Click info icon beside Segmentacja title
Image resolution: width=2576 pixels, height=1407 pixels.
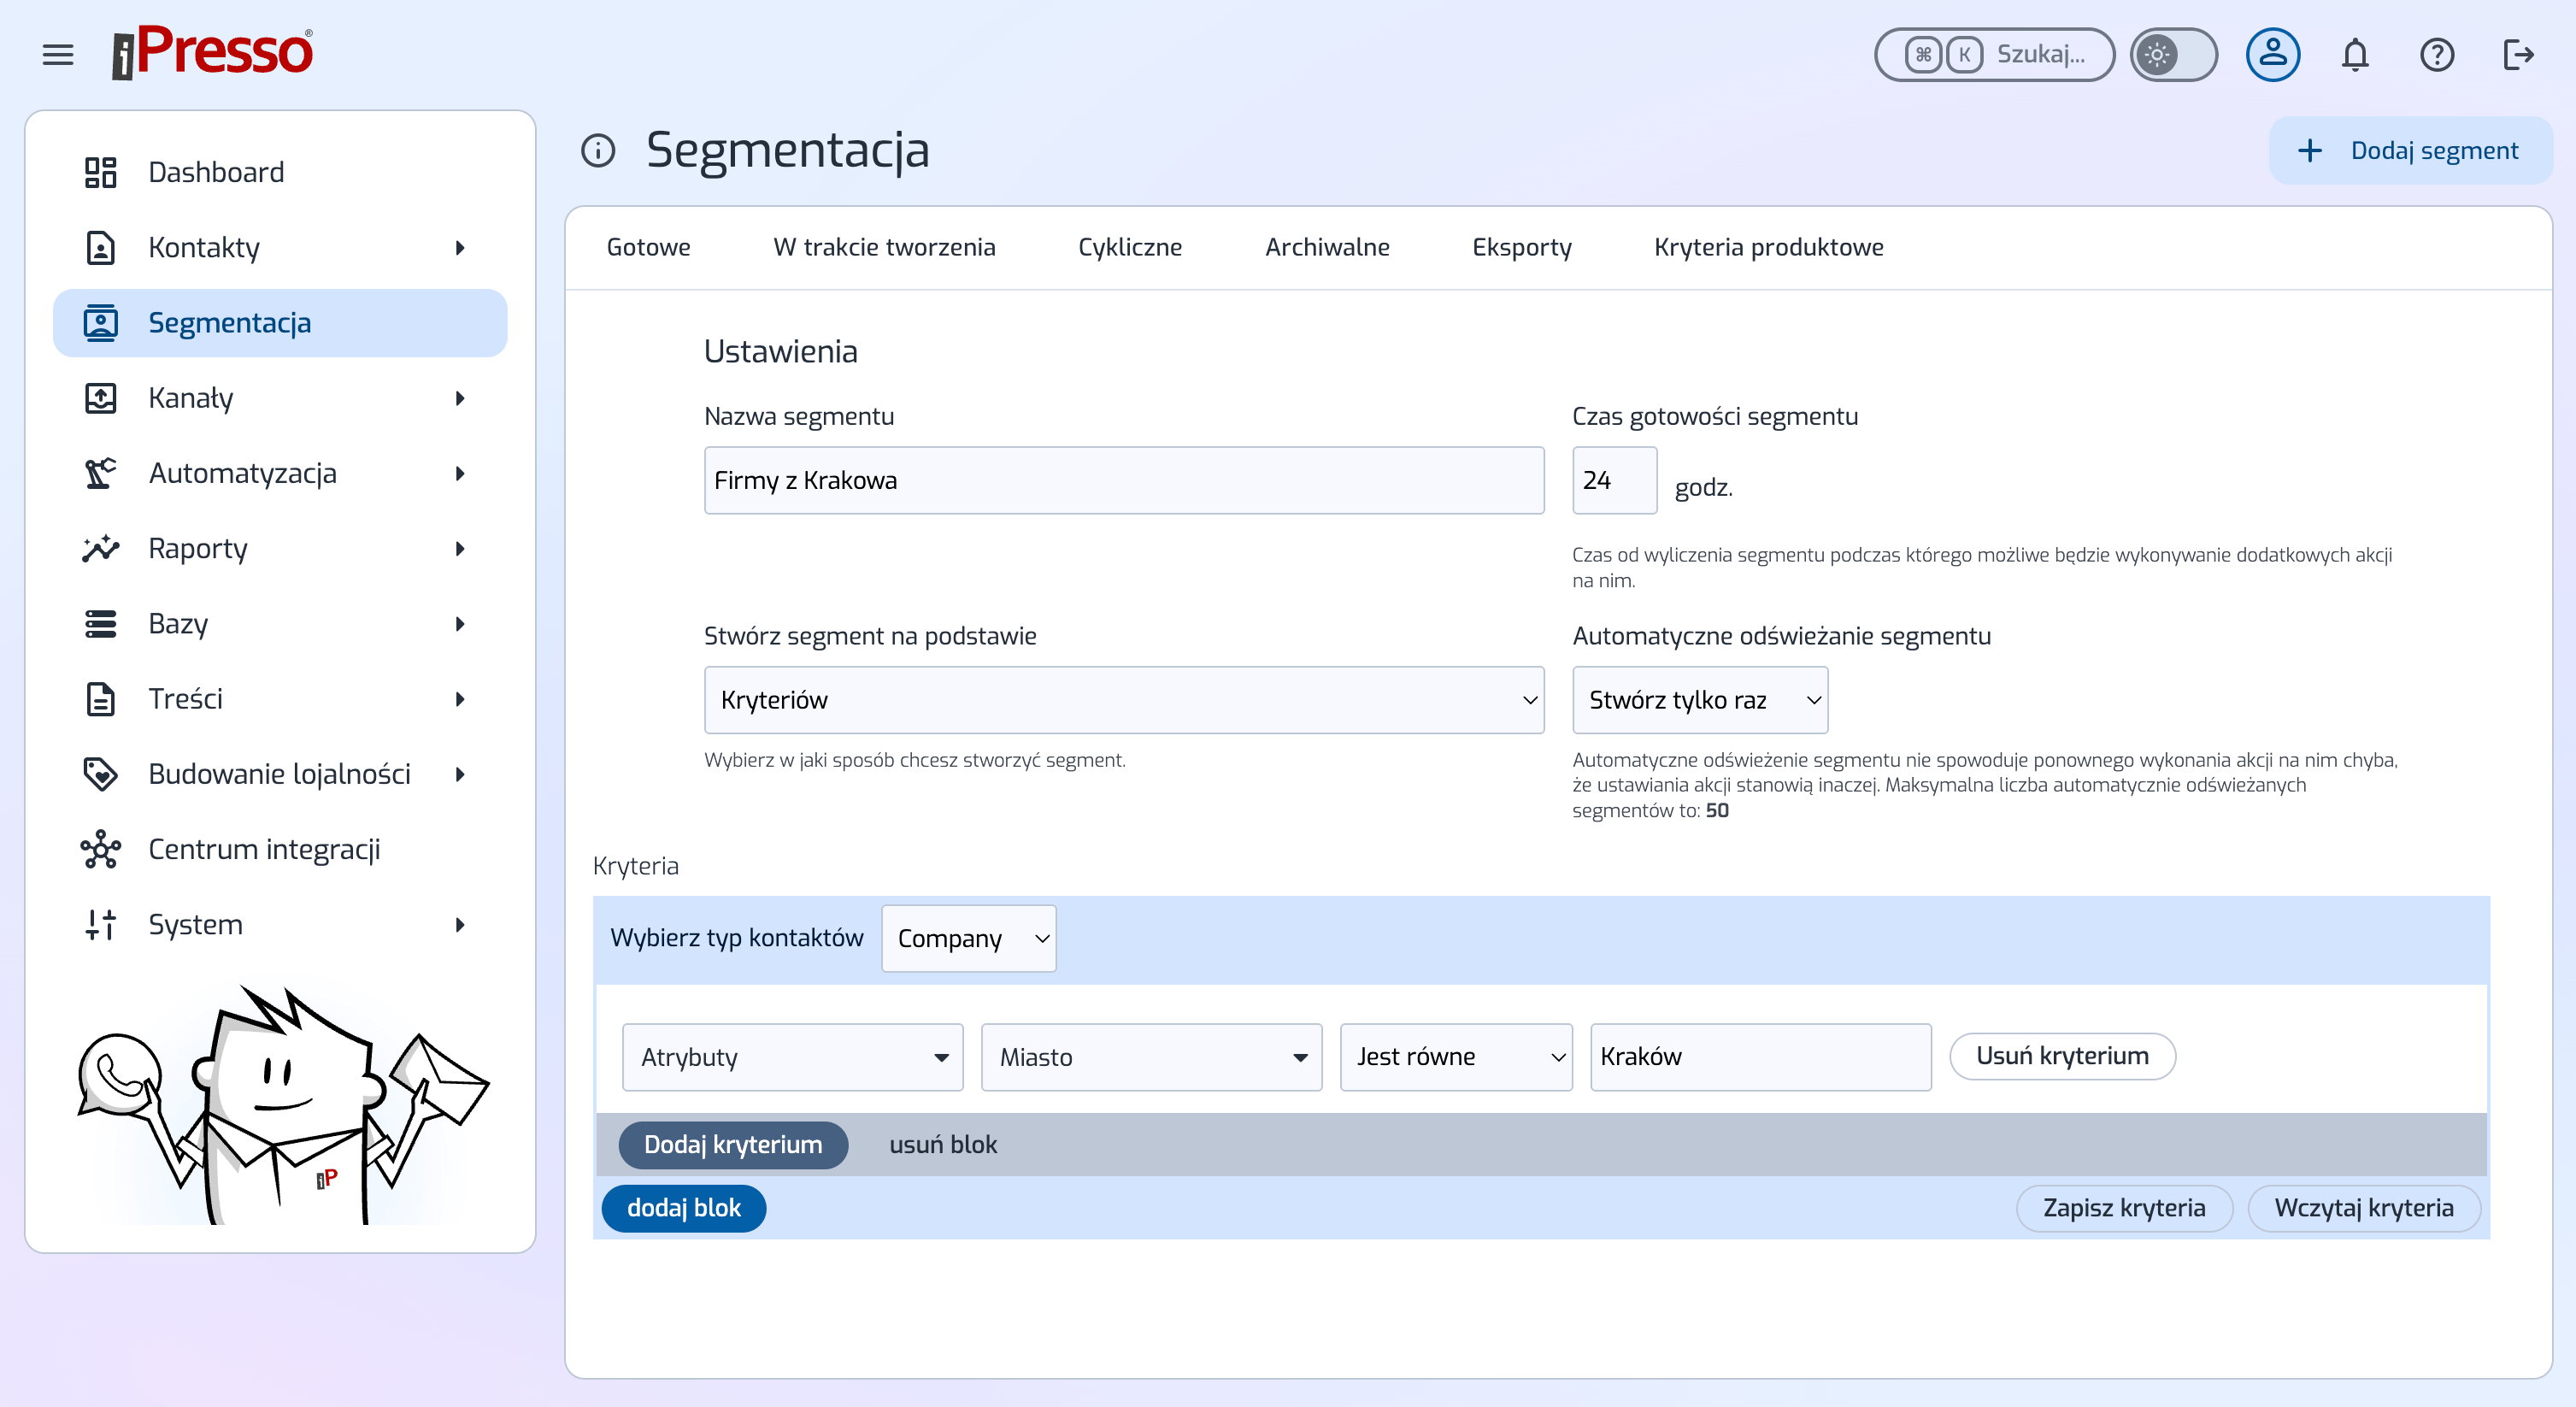click(x=598, y=151)
